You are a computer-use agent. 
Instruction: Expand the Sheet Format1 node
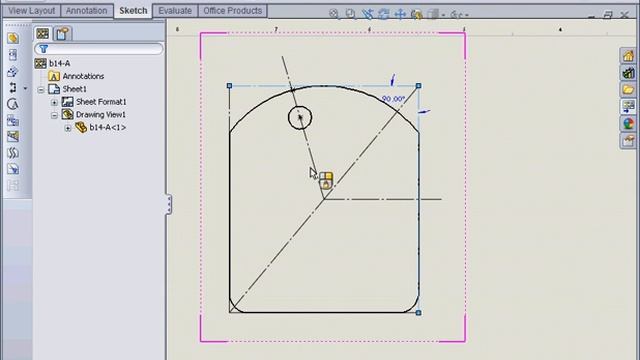[x=54, y=102]
